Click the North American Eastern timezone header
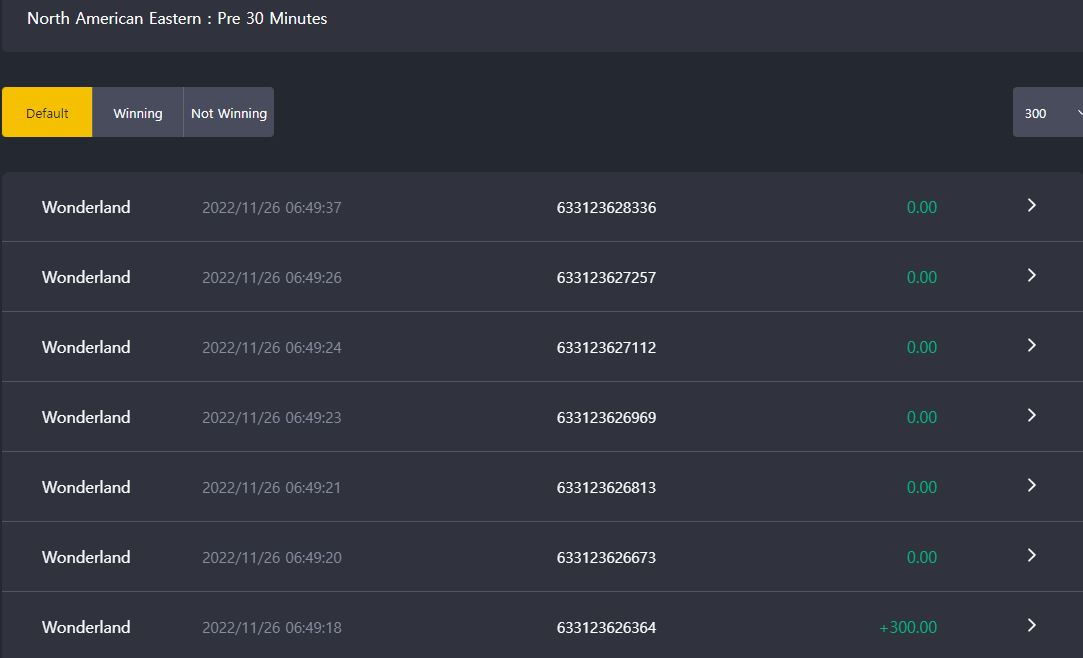Image resolution: width=1083 pixels, height=658 pixels. [x=177, y=19]
